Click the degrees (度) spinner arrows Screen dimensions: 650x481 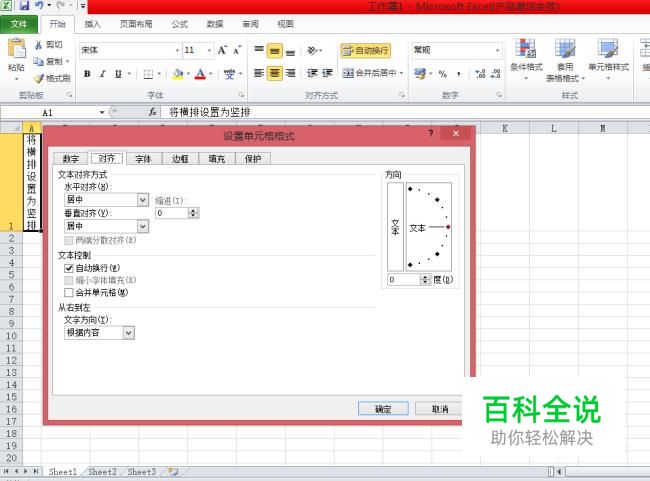coord(425,279)
